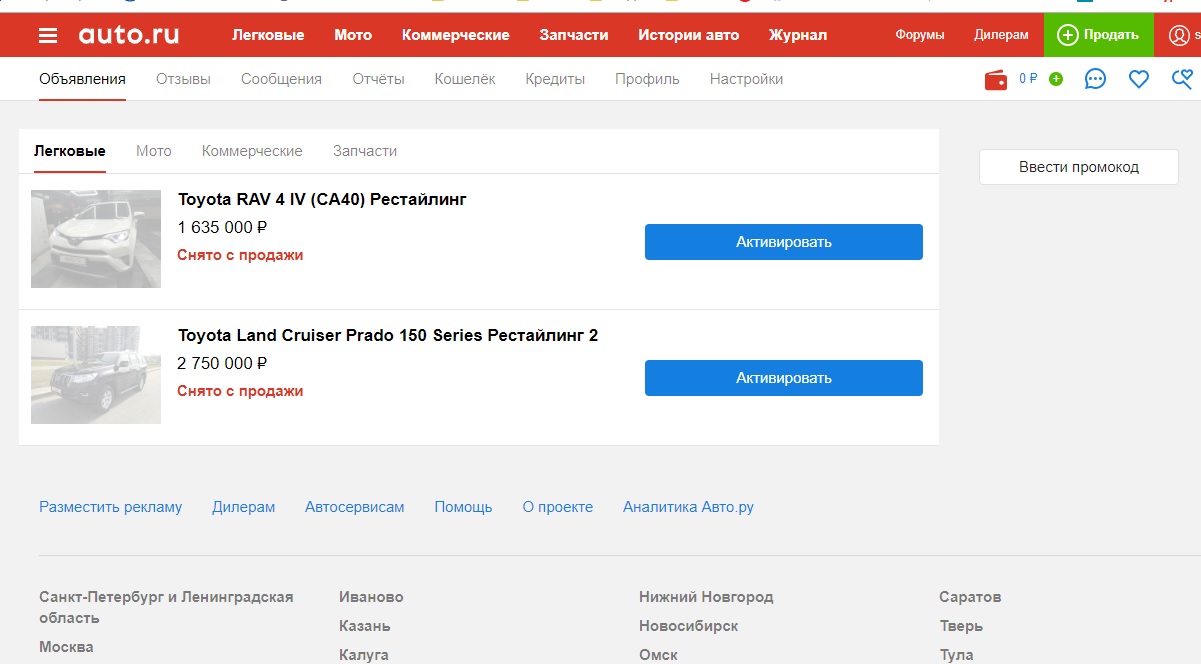Open the Дилерам link in red header
Image resolution: width=1201 pixels, height=664 pixels.
click(x=1001, y=35)
